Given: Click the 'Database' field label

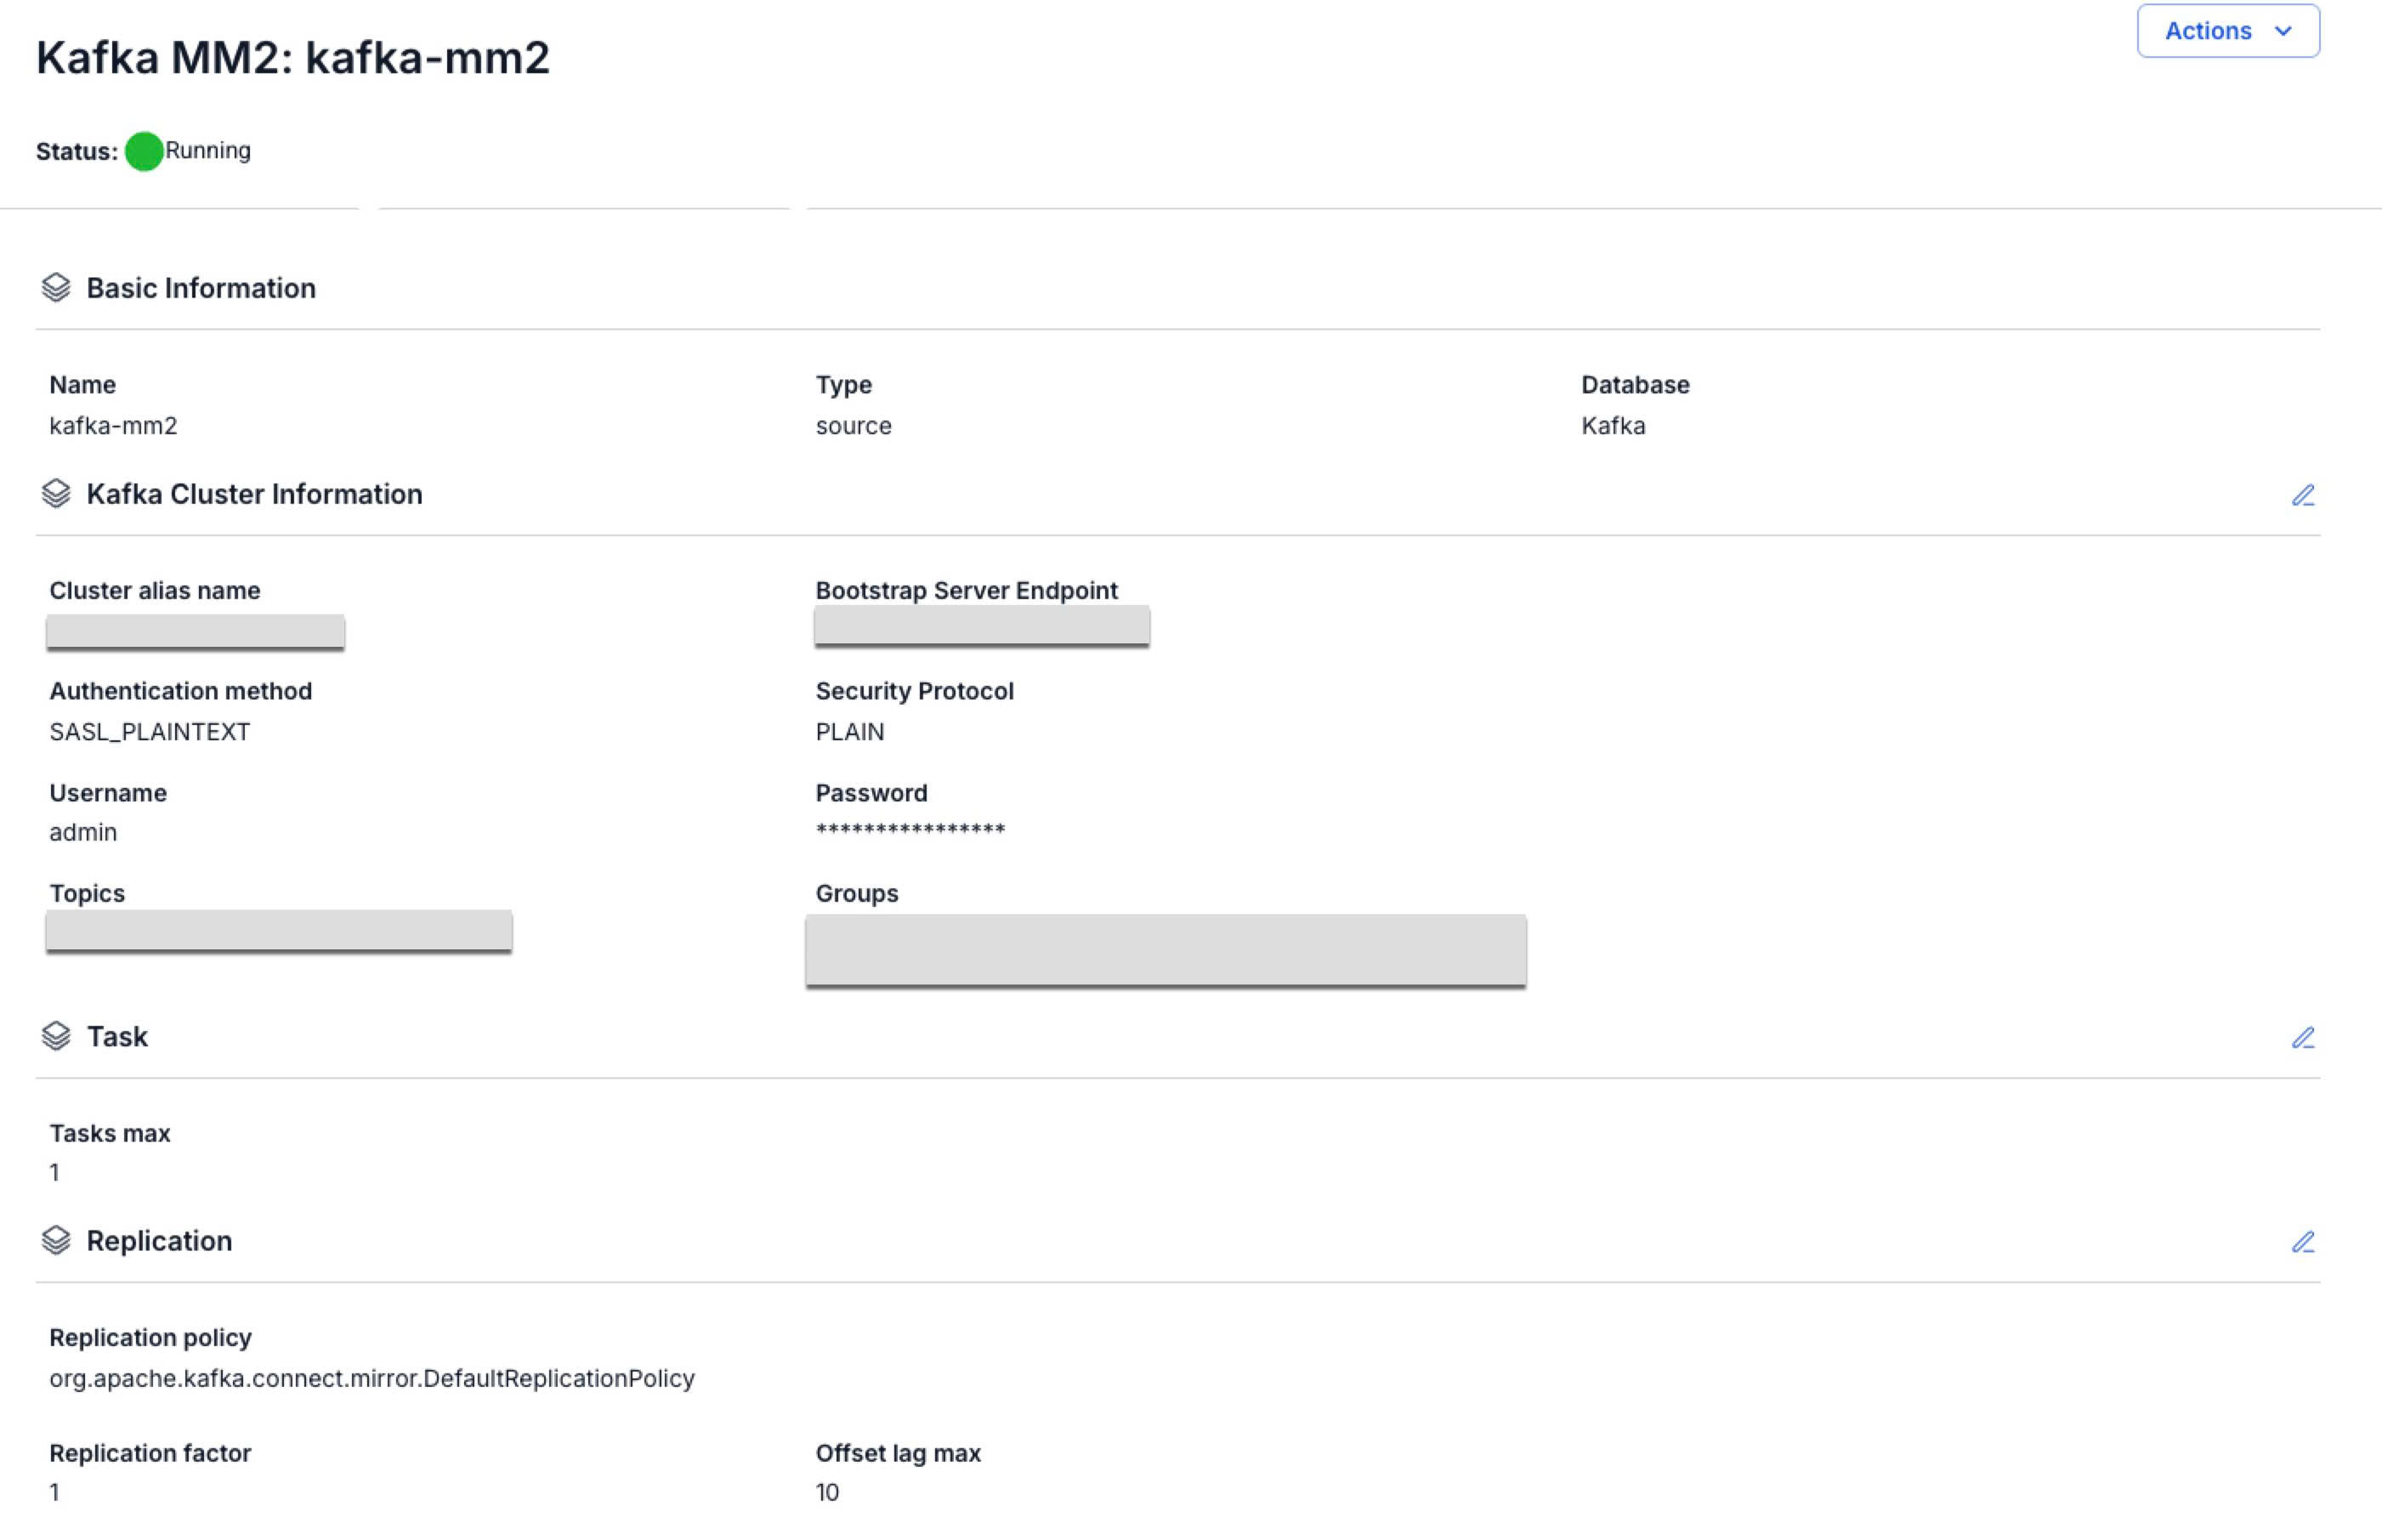Looking at the screenshot, I should 1635,385.
